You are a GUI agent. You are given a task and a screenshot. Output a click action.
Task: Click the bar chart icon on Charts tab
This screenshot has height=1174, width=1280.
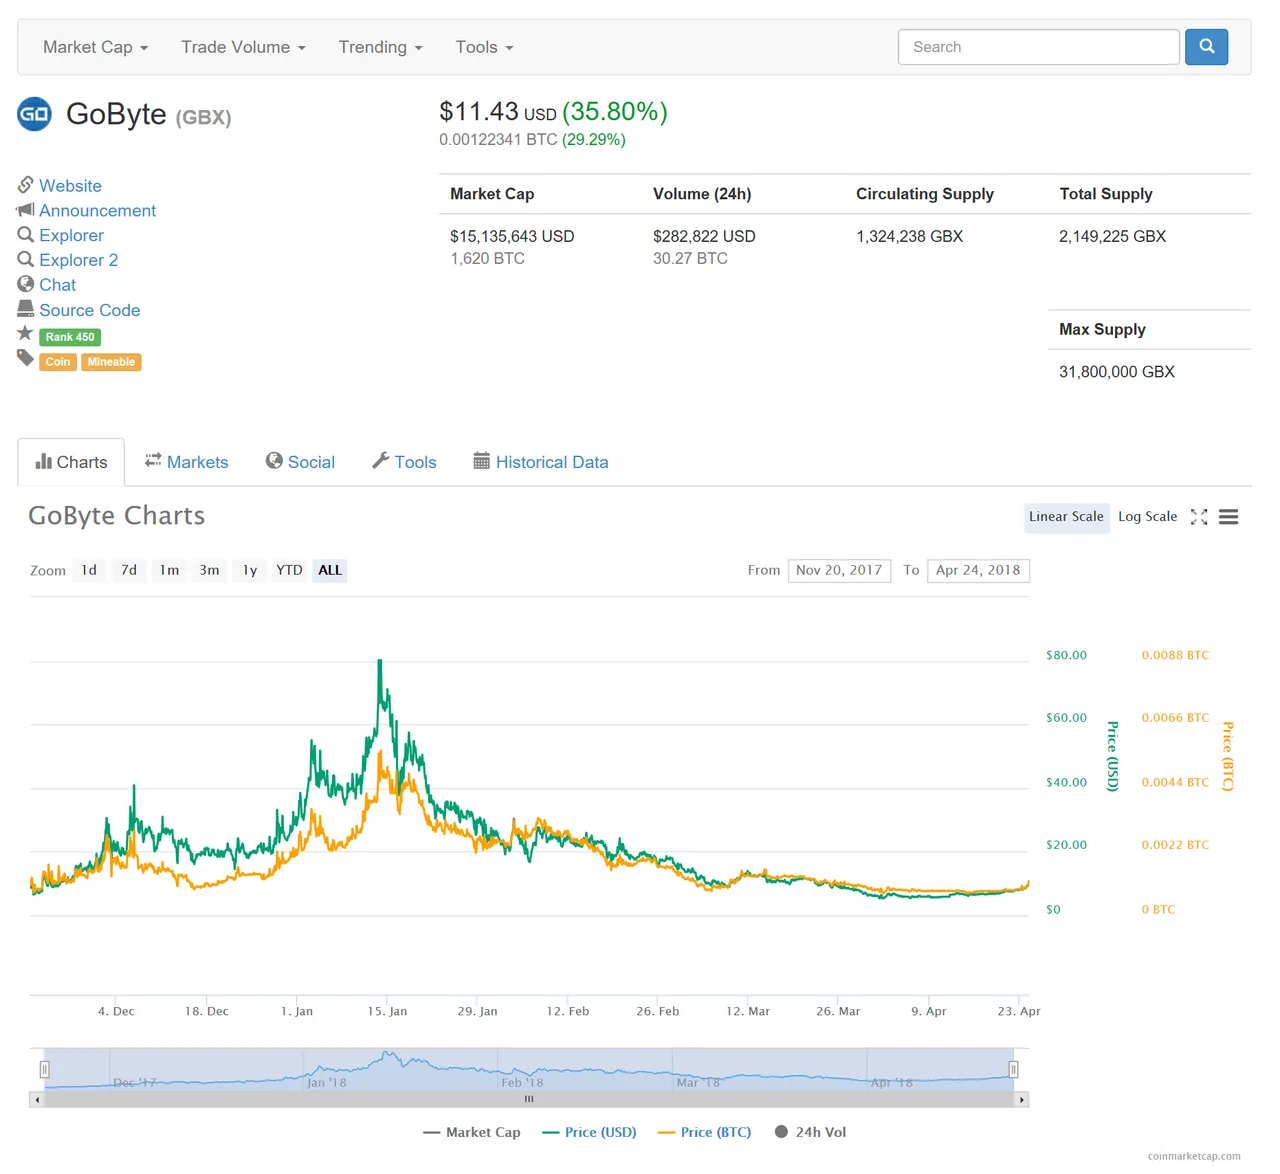point(44,461)
